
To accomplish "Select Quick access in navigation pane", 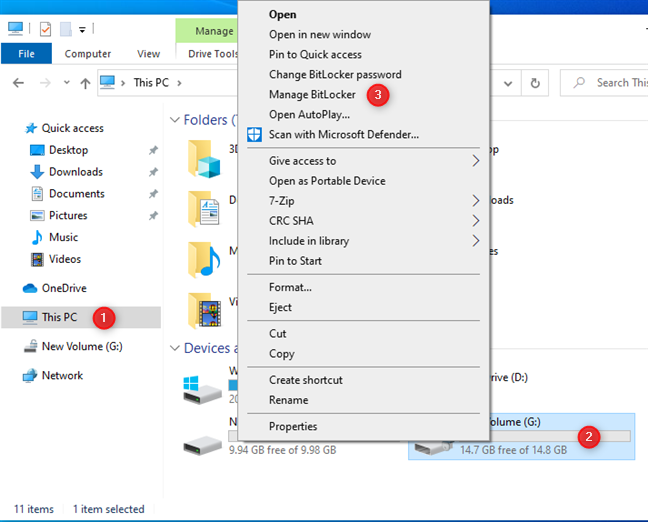I will click(72, 128).
